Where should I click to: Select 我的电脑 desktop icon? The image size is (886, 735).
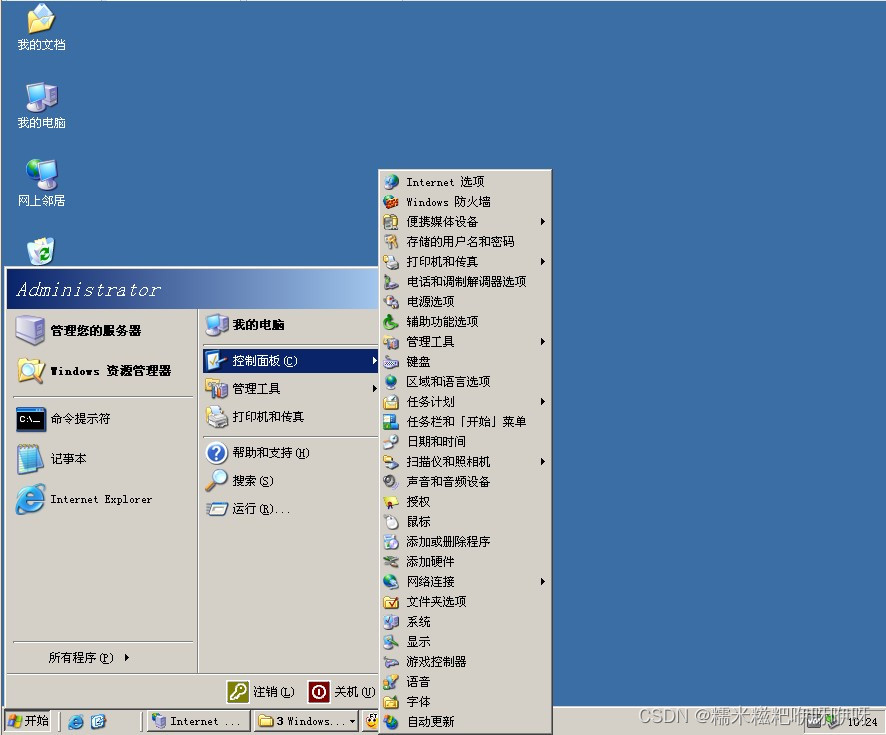click(41, 105)
